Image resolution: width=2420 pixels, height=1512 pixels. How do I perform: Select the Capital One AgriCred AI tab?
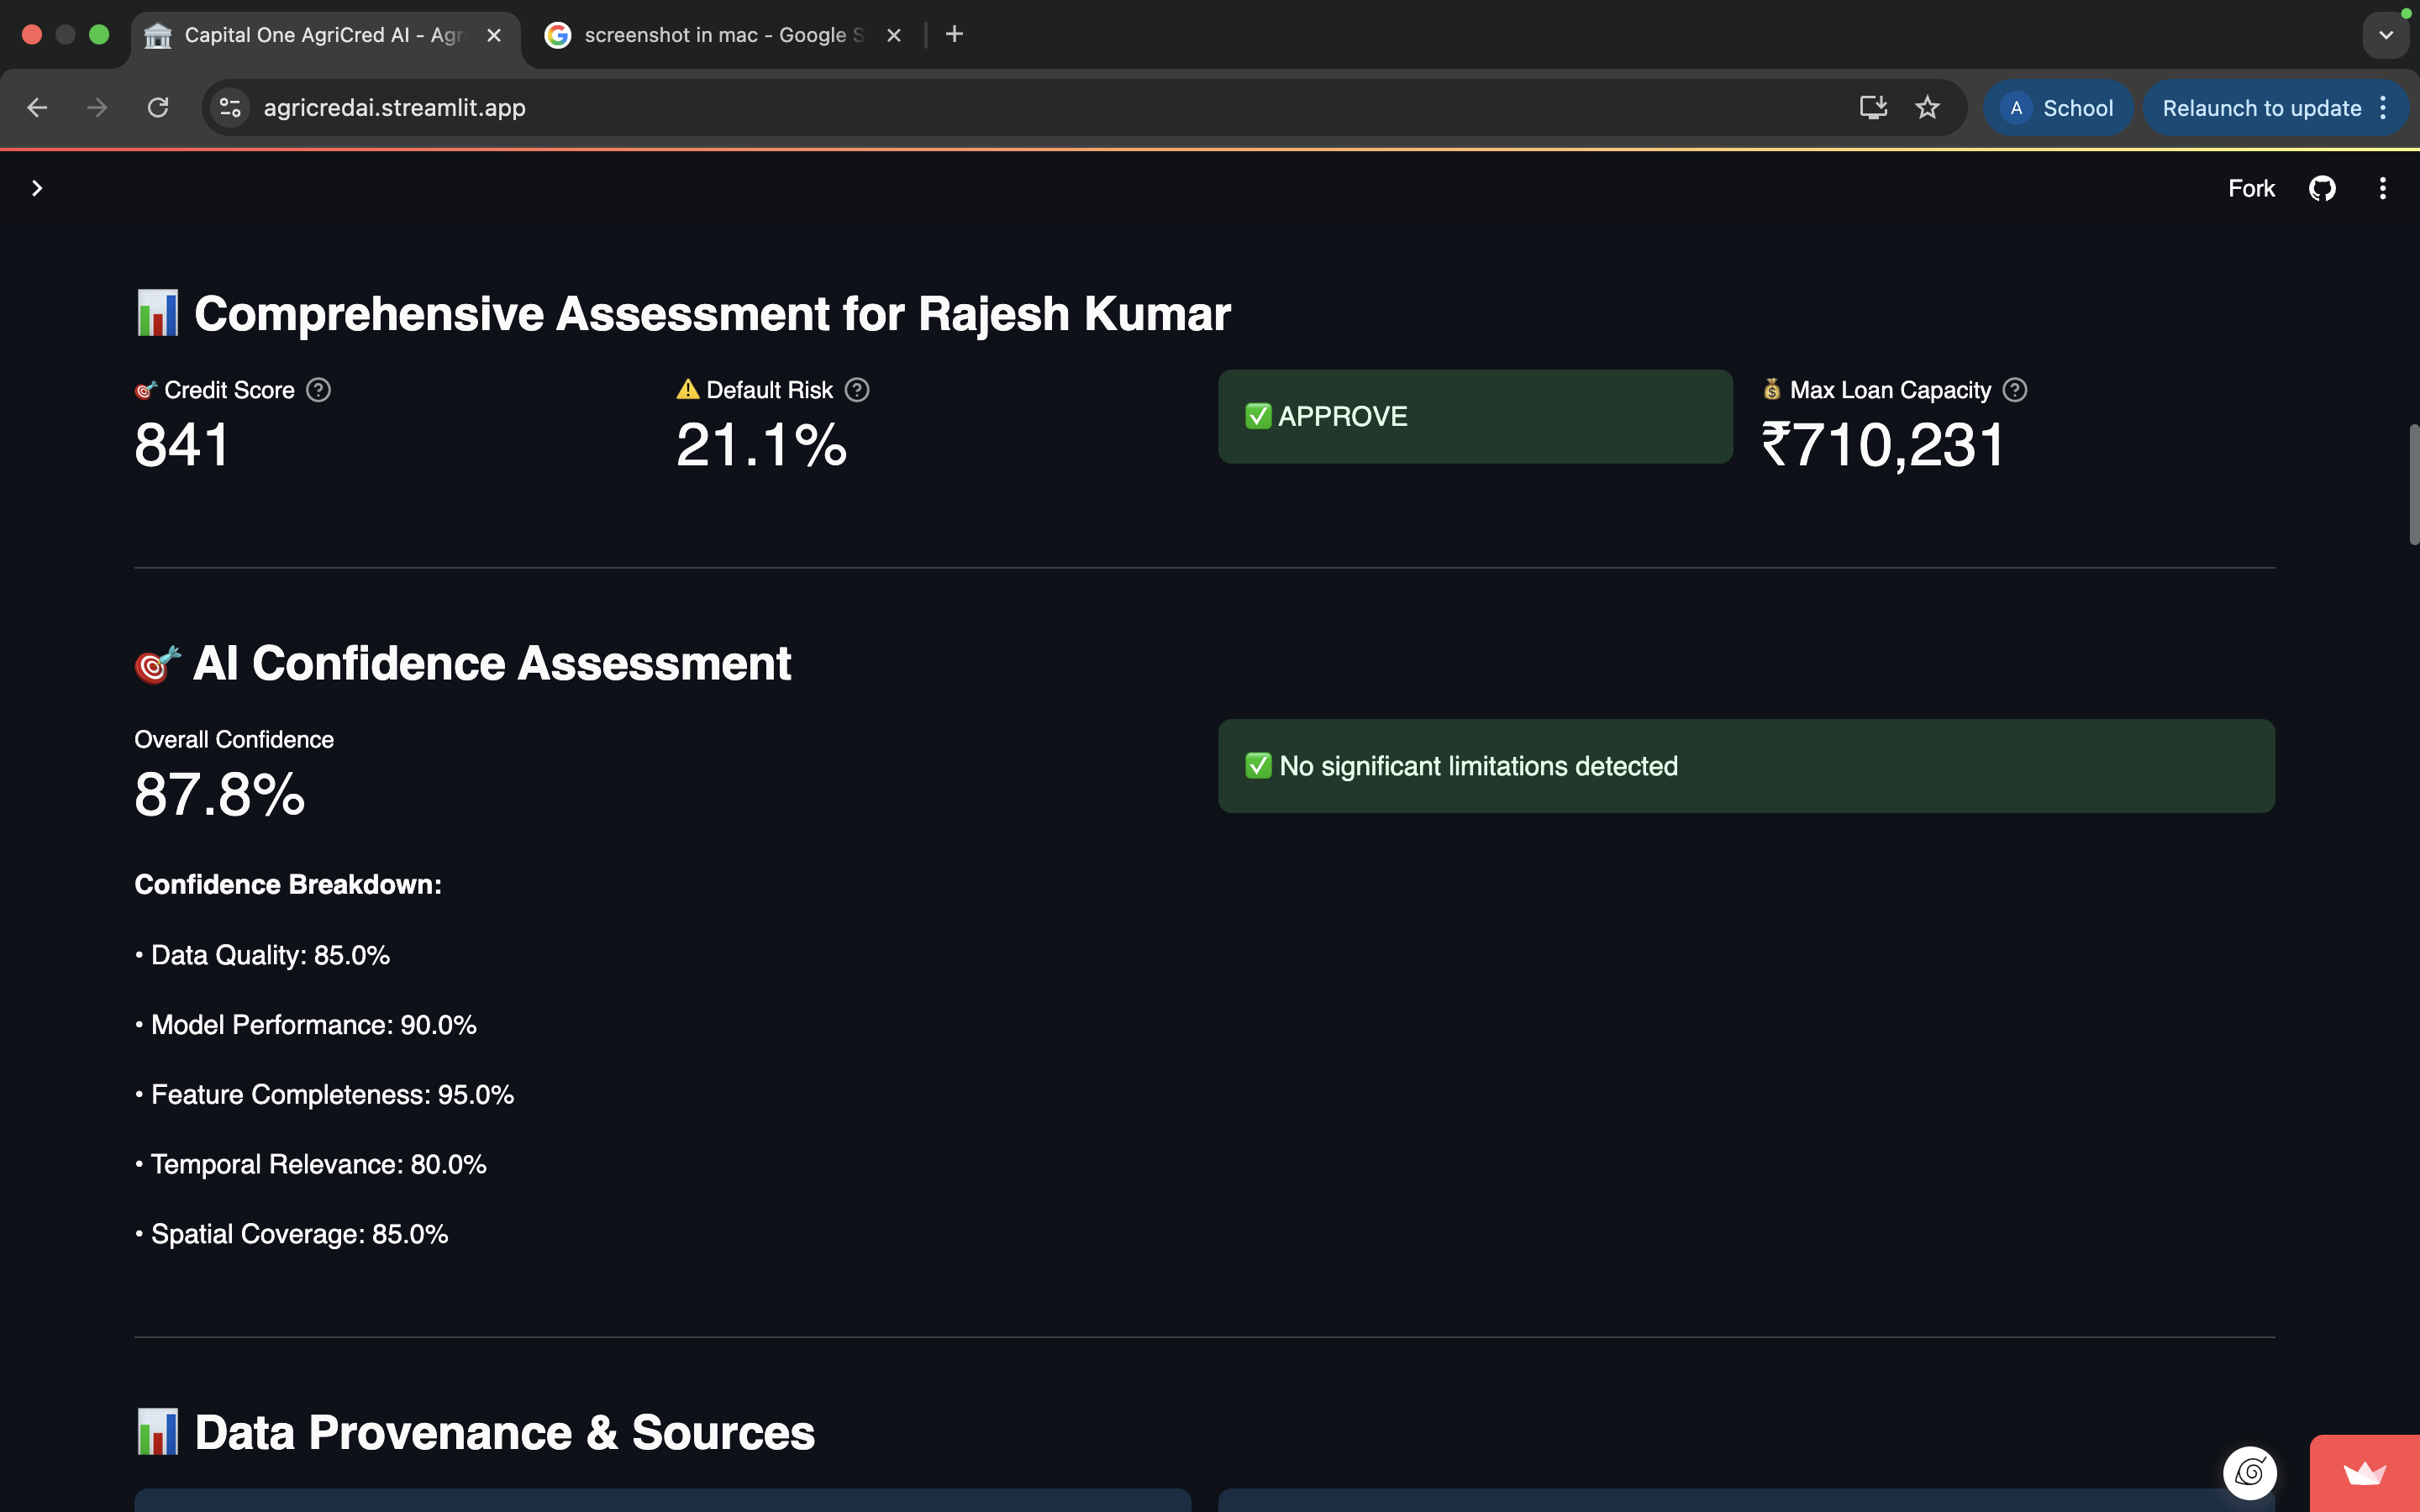tap(322, 35)
